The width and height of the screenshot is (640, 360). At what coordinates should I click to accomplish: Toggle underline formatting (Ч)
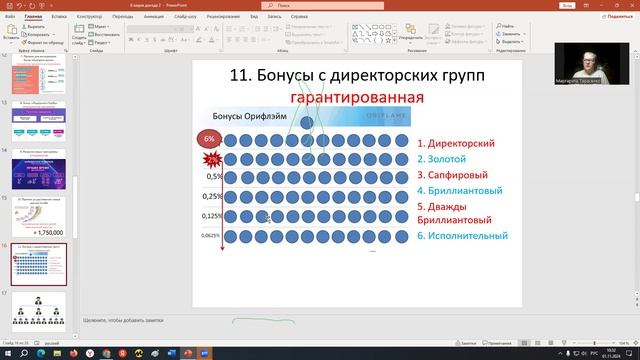(147, 40)
